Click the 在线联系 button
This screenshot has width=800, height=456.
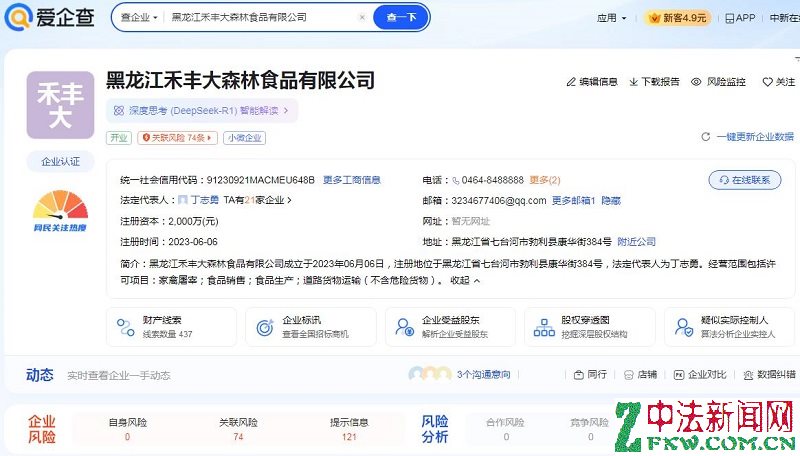pos(744,180)
